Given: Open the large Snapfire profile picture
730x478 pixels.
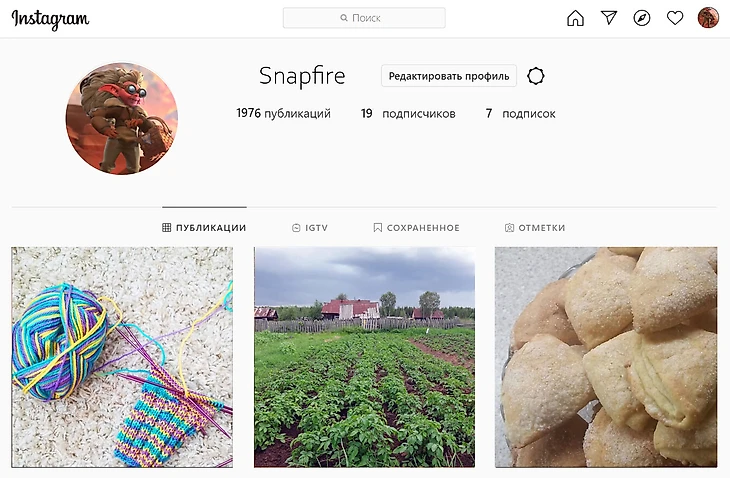Looking at the screenshot, I should [122, 119].
